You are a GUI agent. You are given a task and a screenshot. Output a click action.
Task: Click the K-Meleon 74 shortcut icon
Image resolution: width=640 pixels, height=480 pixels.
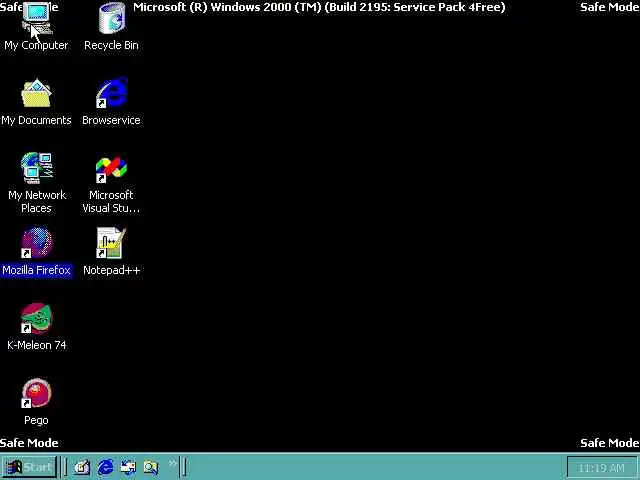[x=37, y=318]
